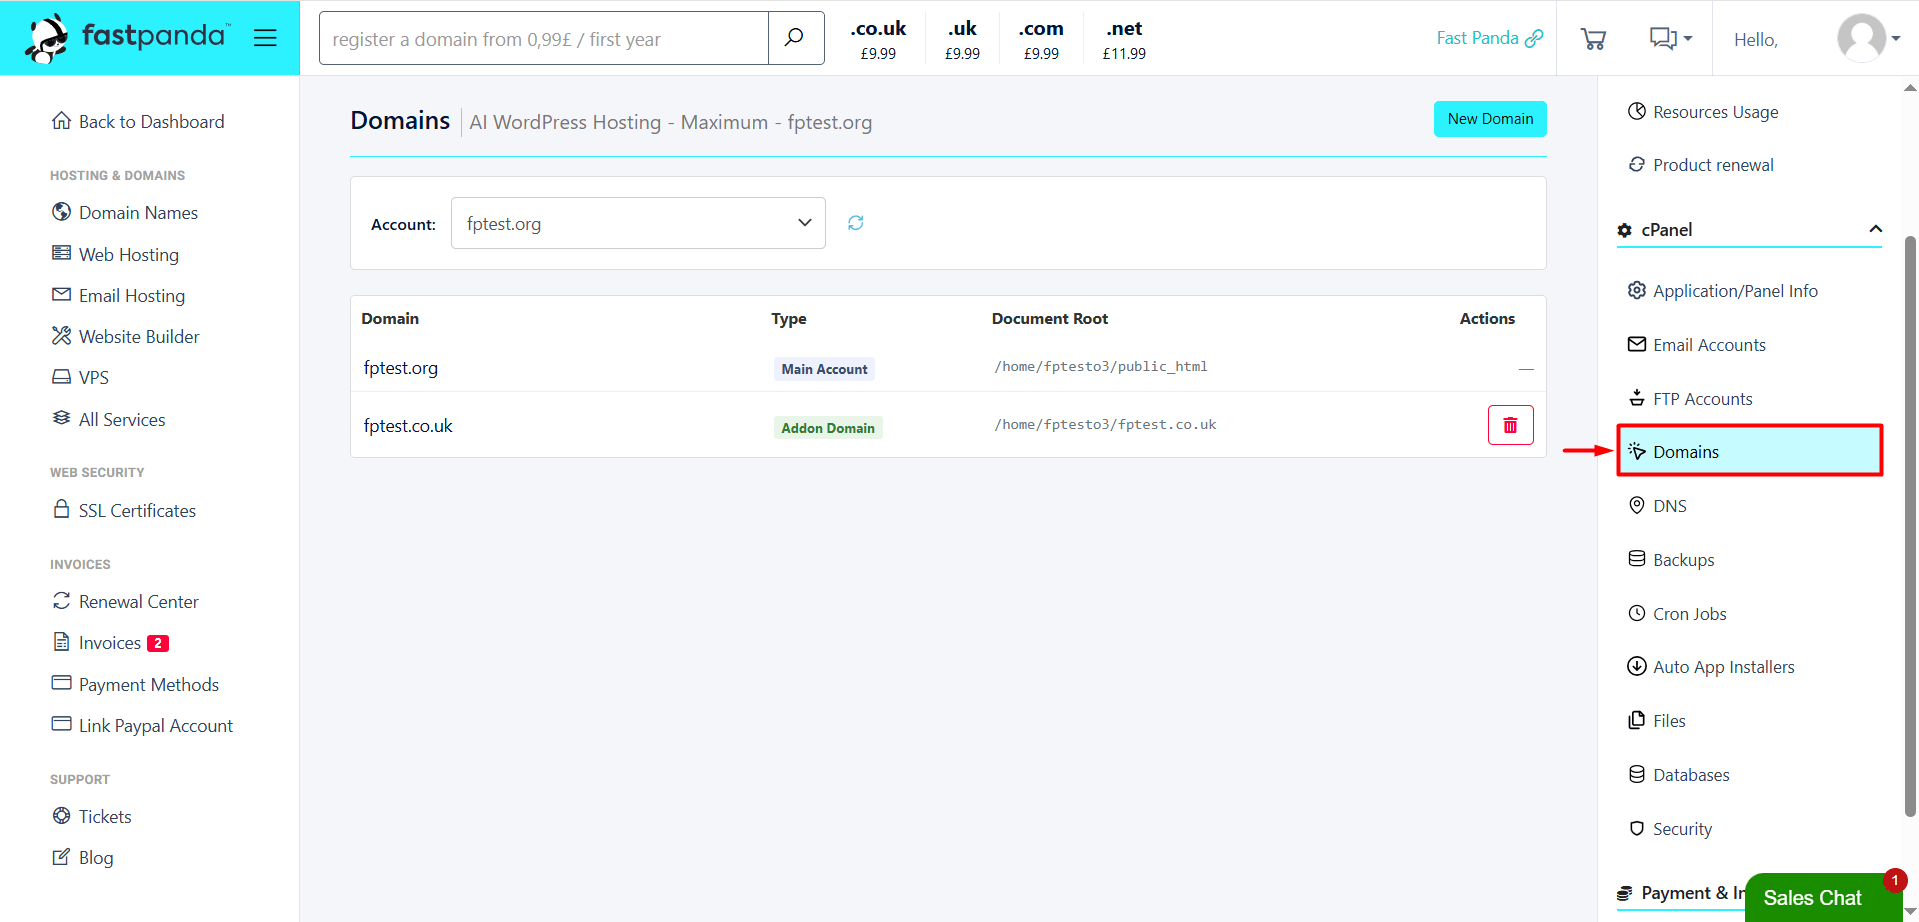The image size is (1919, 922).
Task: Open the shopping cart
Action: coord(1593,39)
